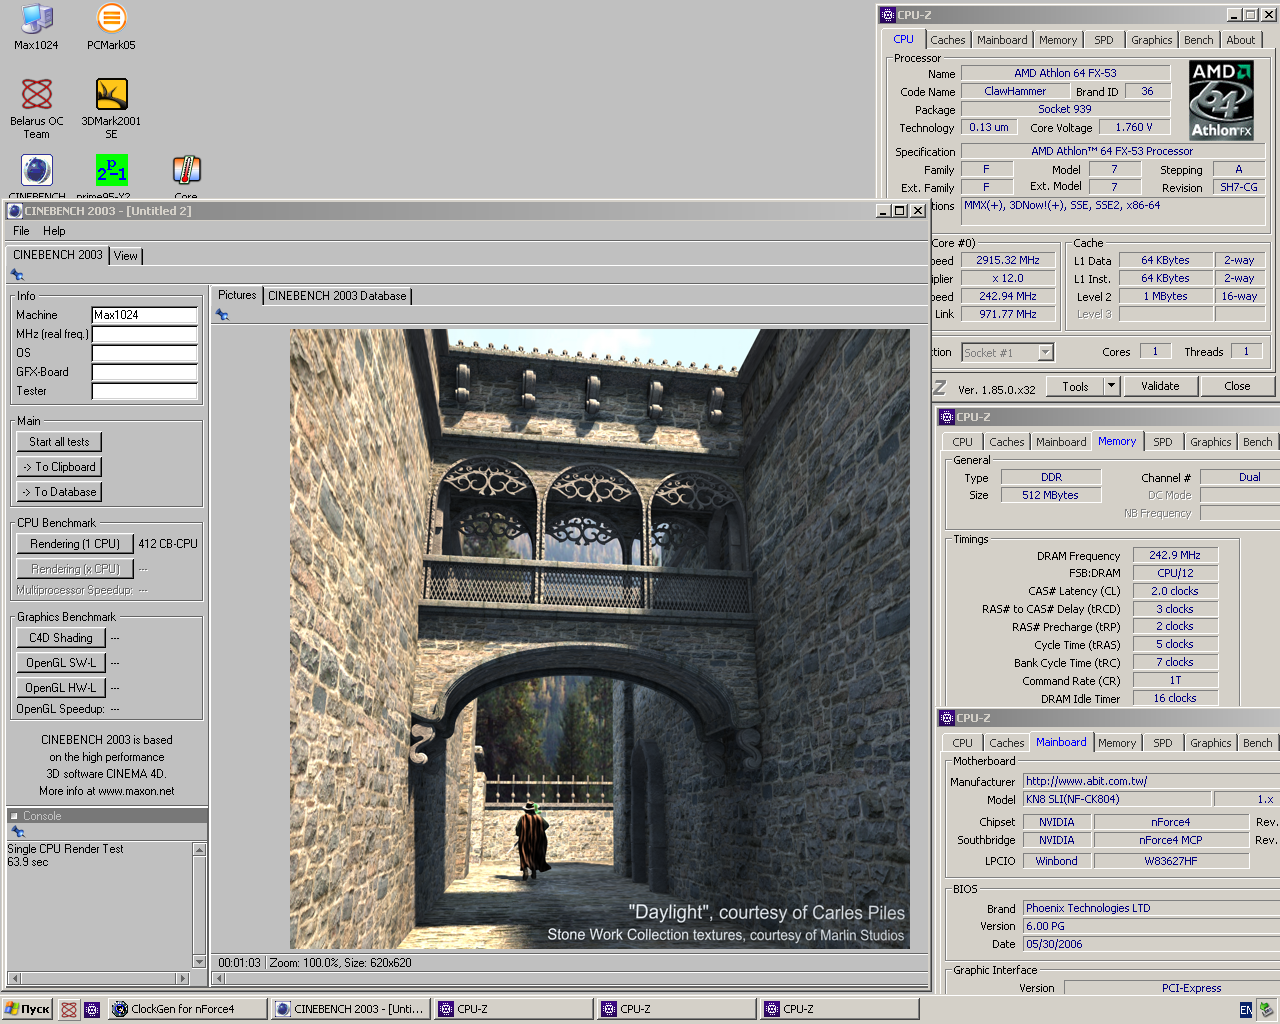Run Rendering (1 CPU) benchmark
The height and width of the screenshot is (1024, 1280).
click(x=75, y=544)
